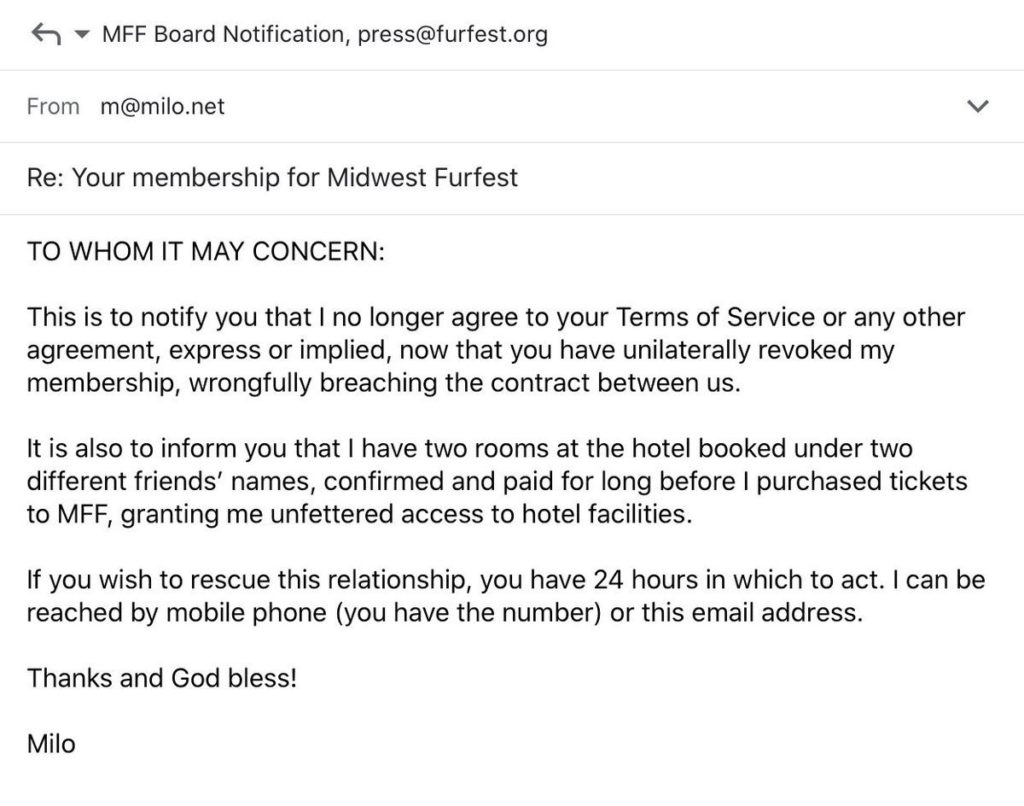Select sender address m@milo.net

pos(163,106)
